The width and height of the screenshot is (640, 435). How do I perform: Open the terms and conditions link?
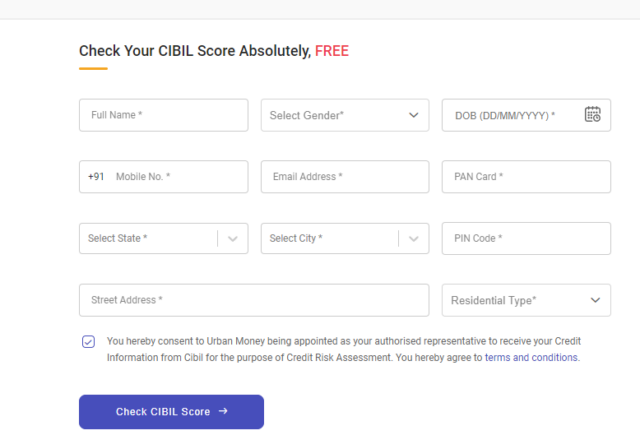(531, 358)
